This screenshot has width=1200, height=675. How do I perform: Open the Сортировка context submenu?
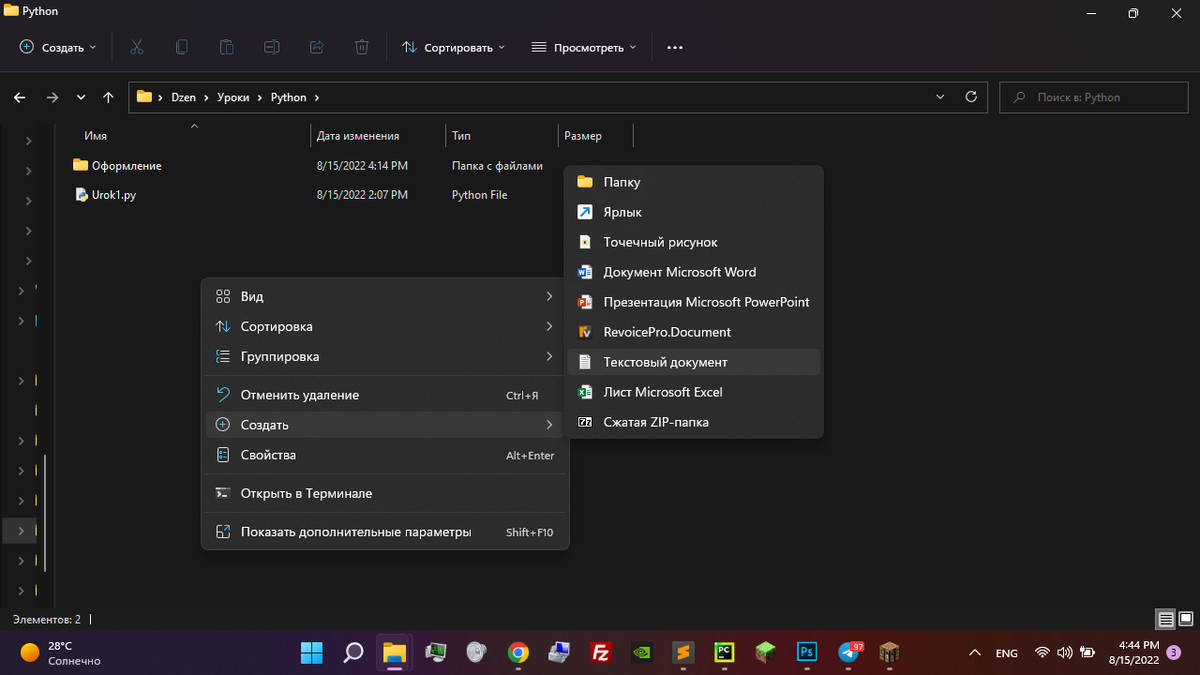pos(385,327)
